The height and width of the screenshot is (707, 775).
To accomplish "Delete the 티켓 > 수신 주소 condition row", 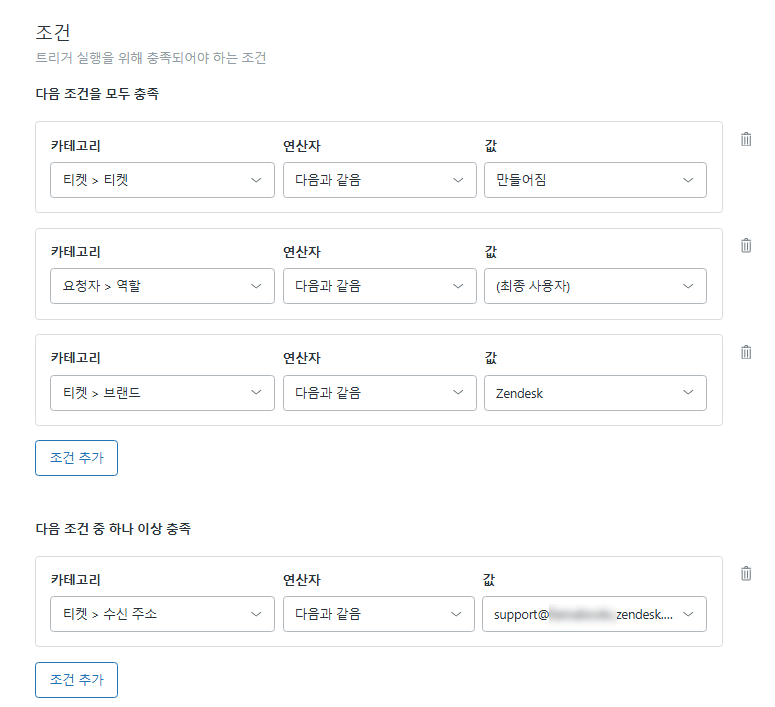I will tap(746, 573).
